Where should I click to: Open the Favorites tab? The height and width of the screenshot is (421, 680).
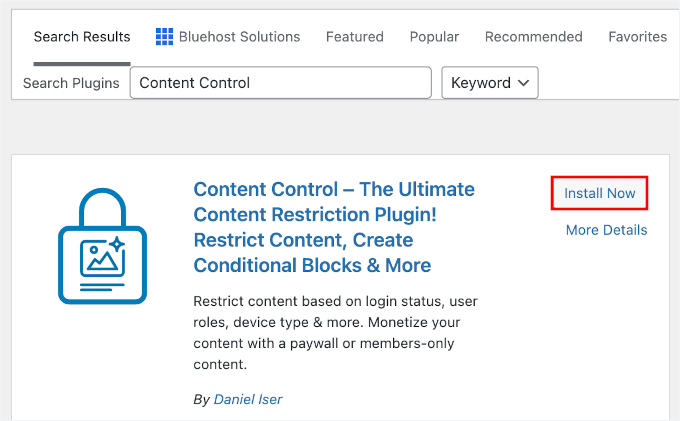pos(637,37)
